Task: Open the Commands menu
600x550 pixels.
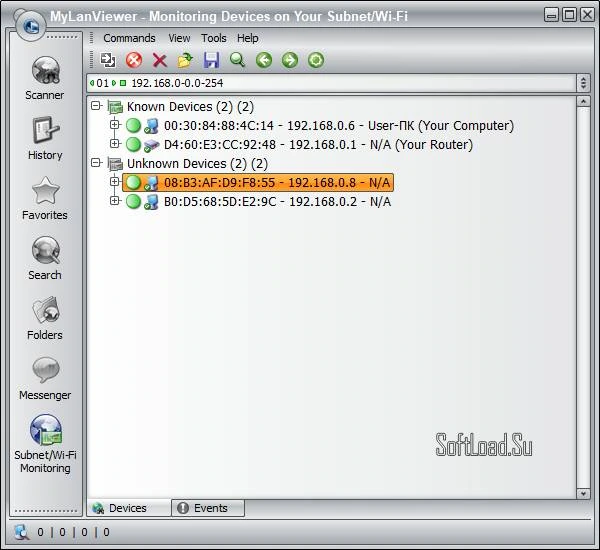Action: pyautogui.click(x=129, y=38)
